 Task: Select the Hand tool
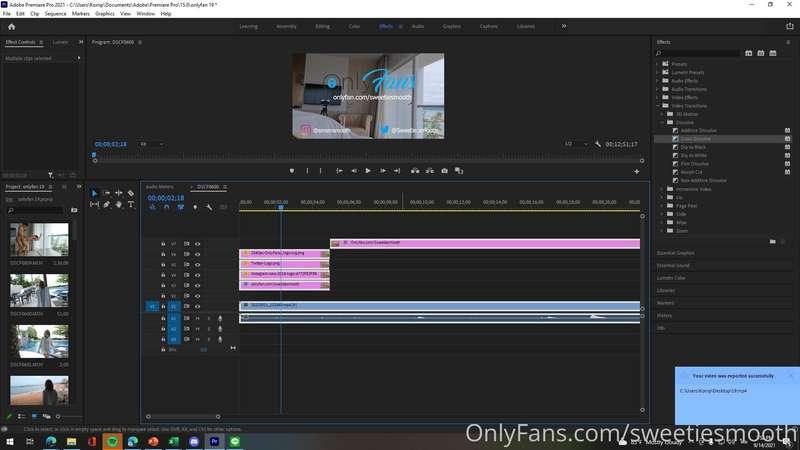click(x=118, y=204)
